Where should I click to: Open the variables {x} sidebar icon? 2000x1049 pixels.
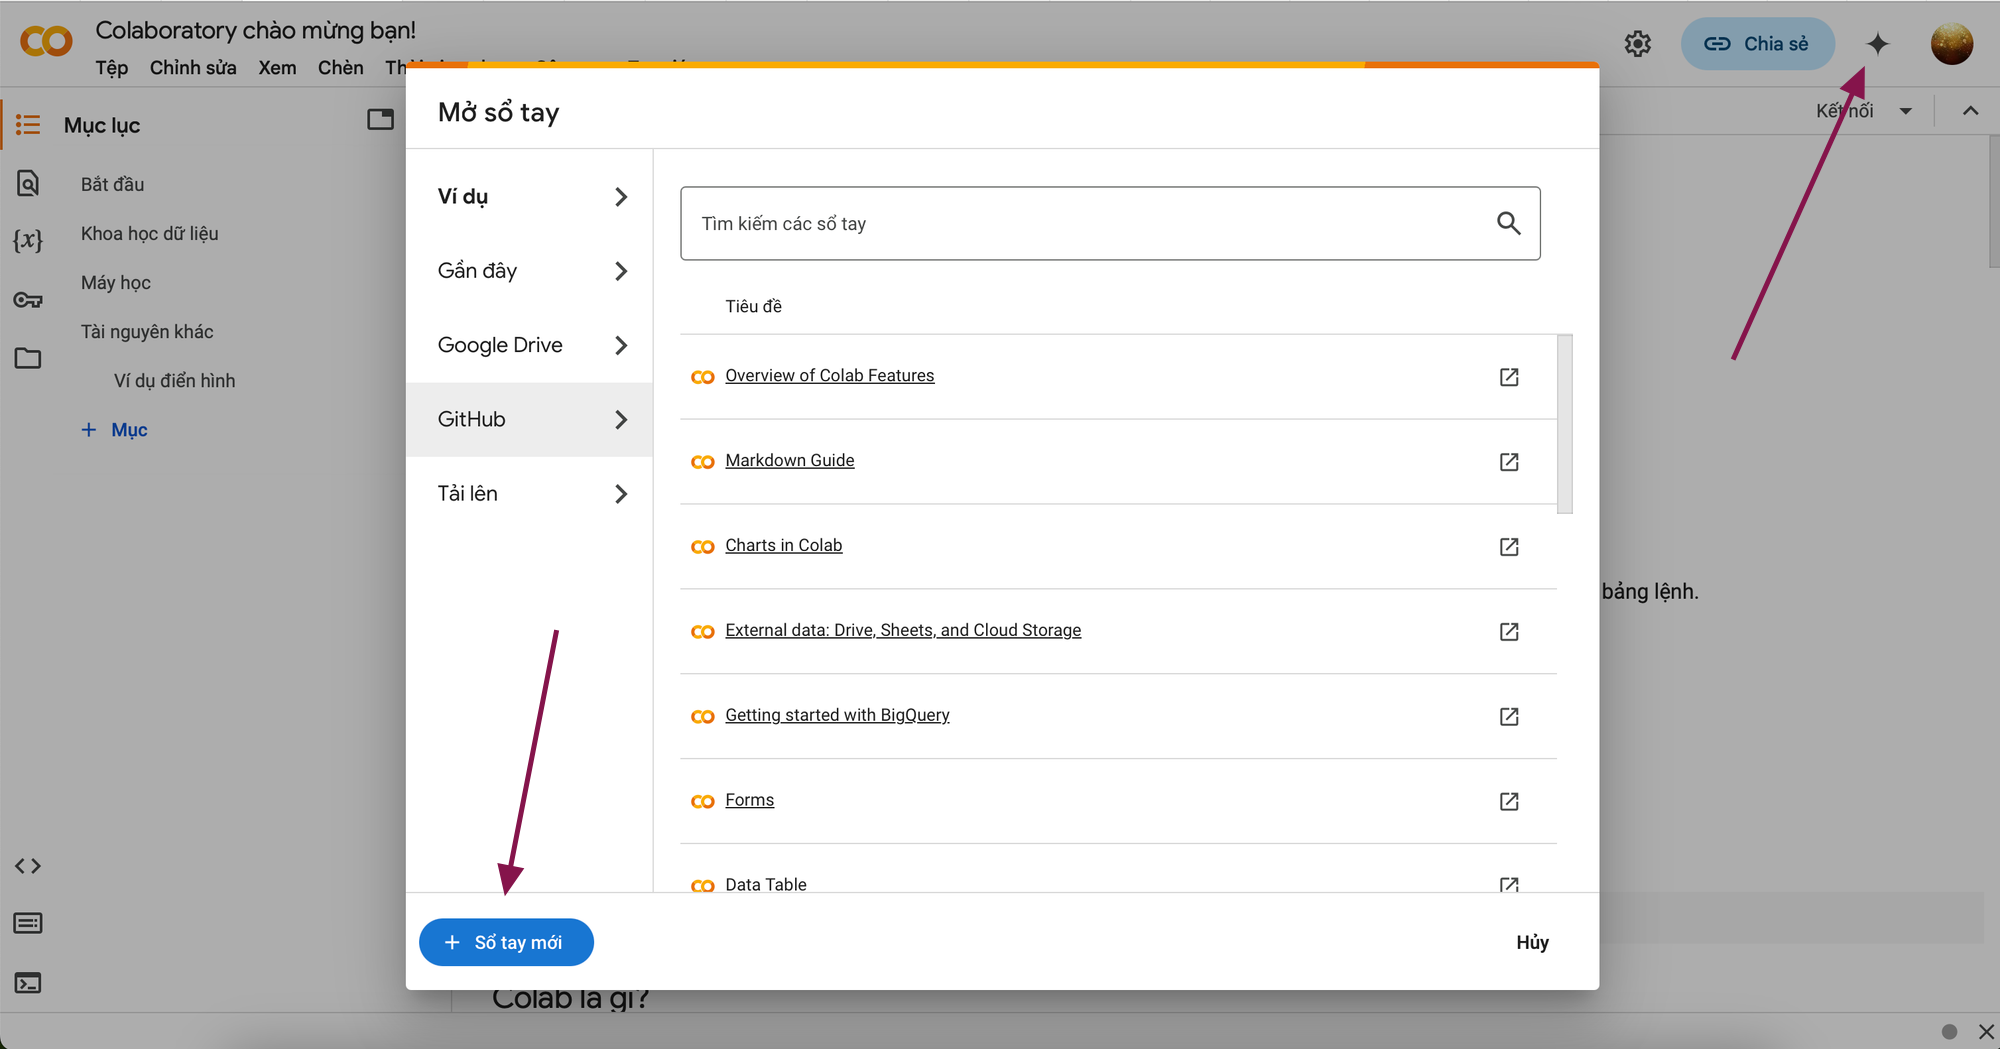pos(28,240)
